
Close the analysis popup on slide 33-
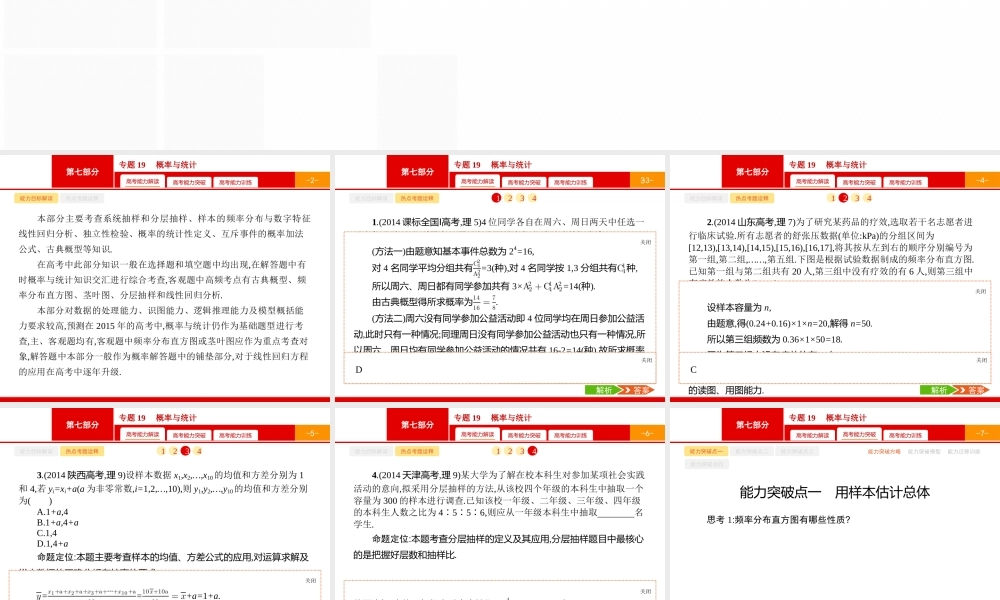[x=646, y=242]
